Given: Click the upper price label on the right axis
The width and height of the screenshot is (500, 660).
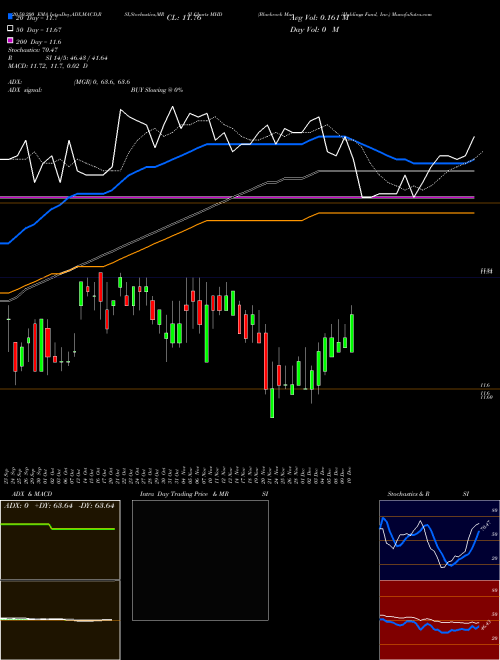Looking at the screenshot, I should 486,271.
